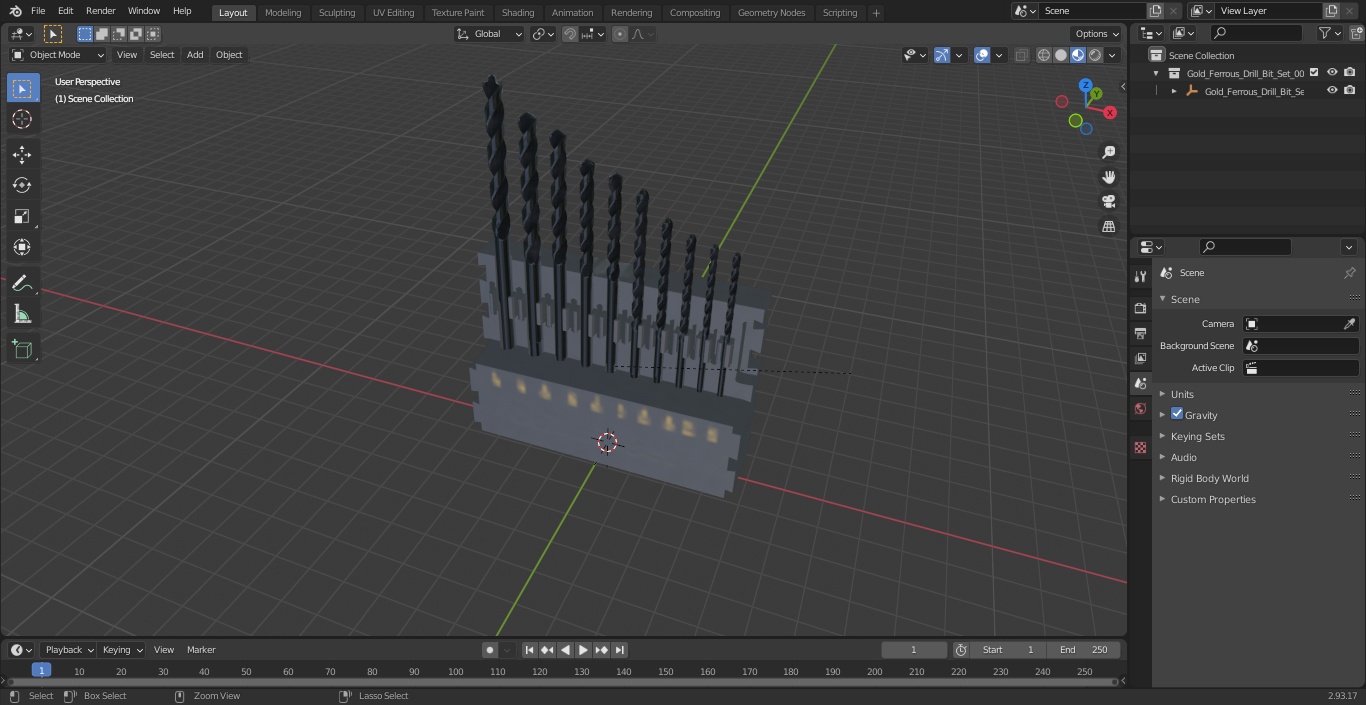Hide the Gold_Ferrous_Drill_Bit_Se object in viewport
This screenshot has width=1366, height=705.
tap(1332, 90)
